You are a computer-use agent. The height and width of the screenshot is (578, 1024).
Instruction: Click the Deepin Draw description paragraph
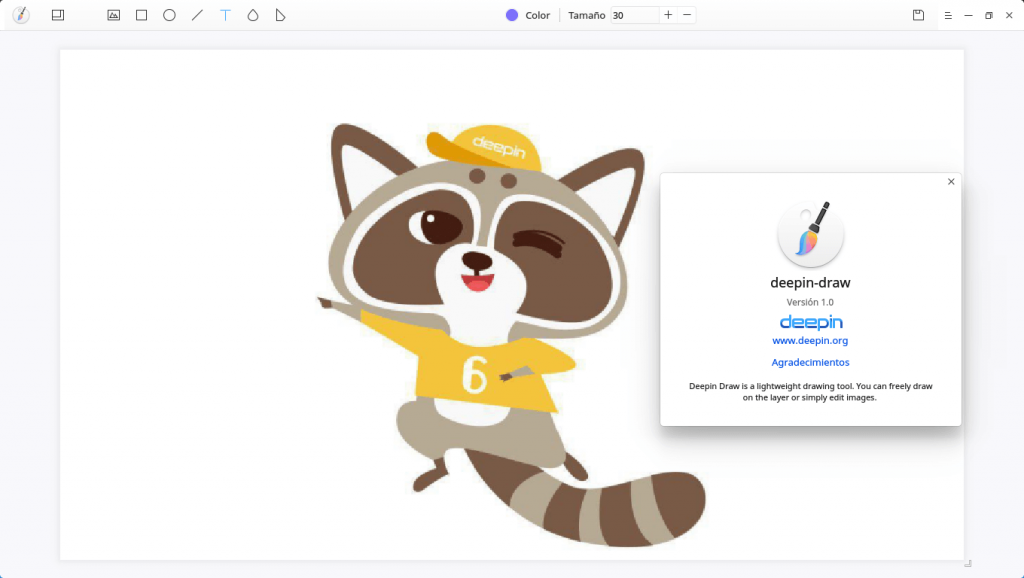(810, 392)
